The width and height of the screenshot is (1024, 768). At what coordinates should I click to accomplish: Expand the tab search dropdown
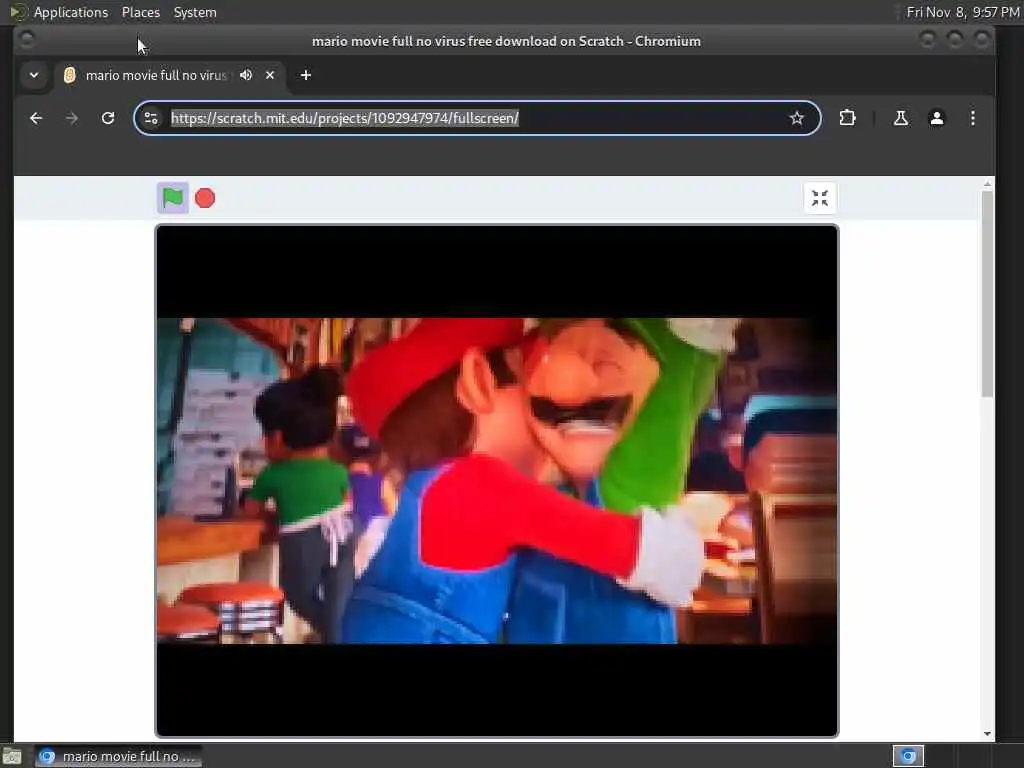[34, 75]
